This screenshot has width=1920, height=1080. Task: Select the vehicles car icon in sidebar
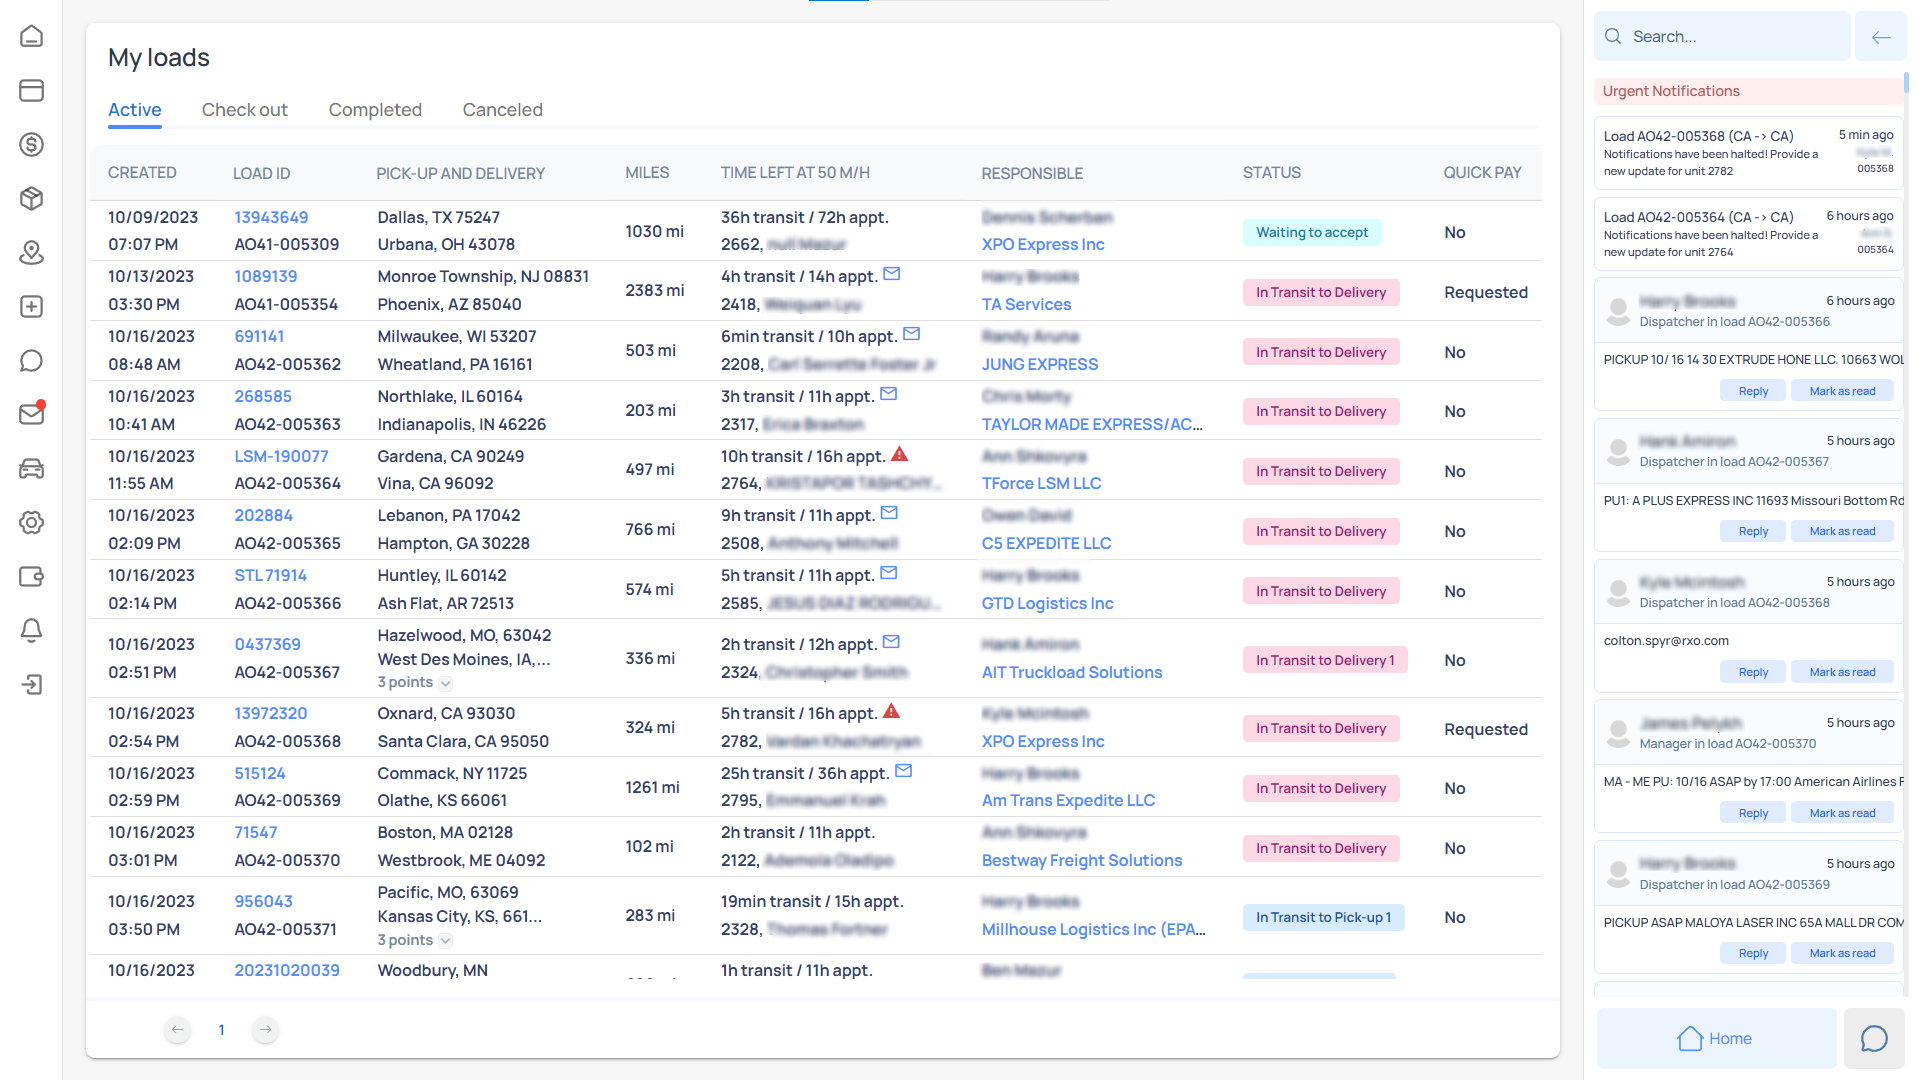[32, 469]
